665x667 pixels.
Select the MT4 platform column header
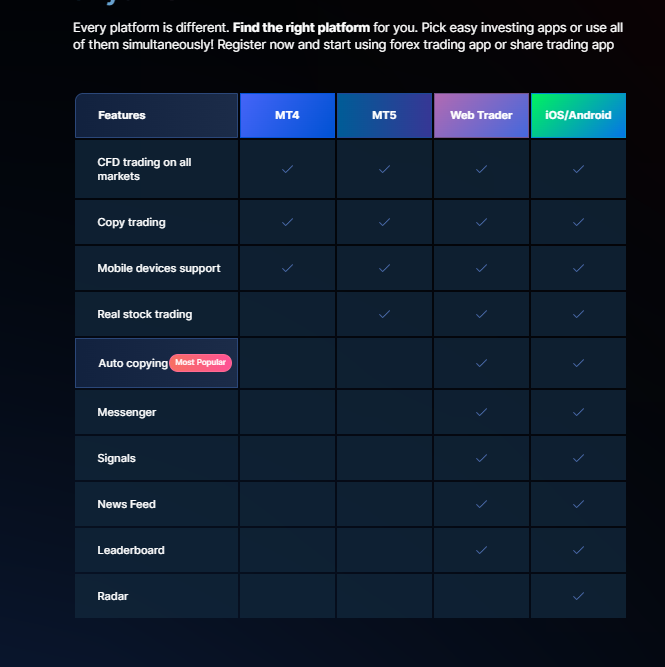[x=287, y=115]
